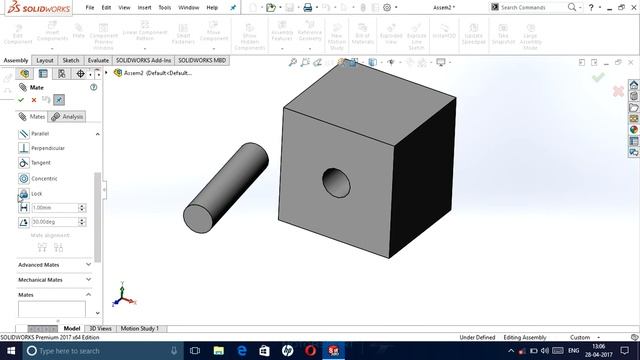This screenshot has height=360, width=640.
Task: Switch to the Sketch ribbon tab
Action: (x=71, y=60)
